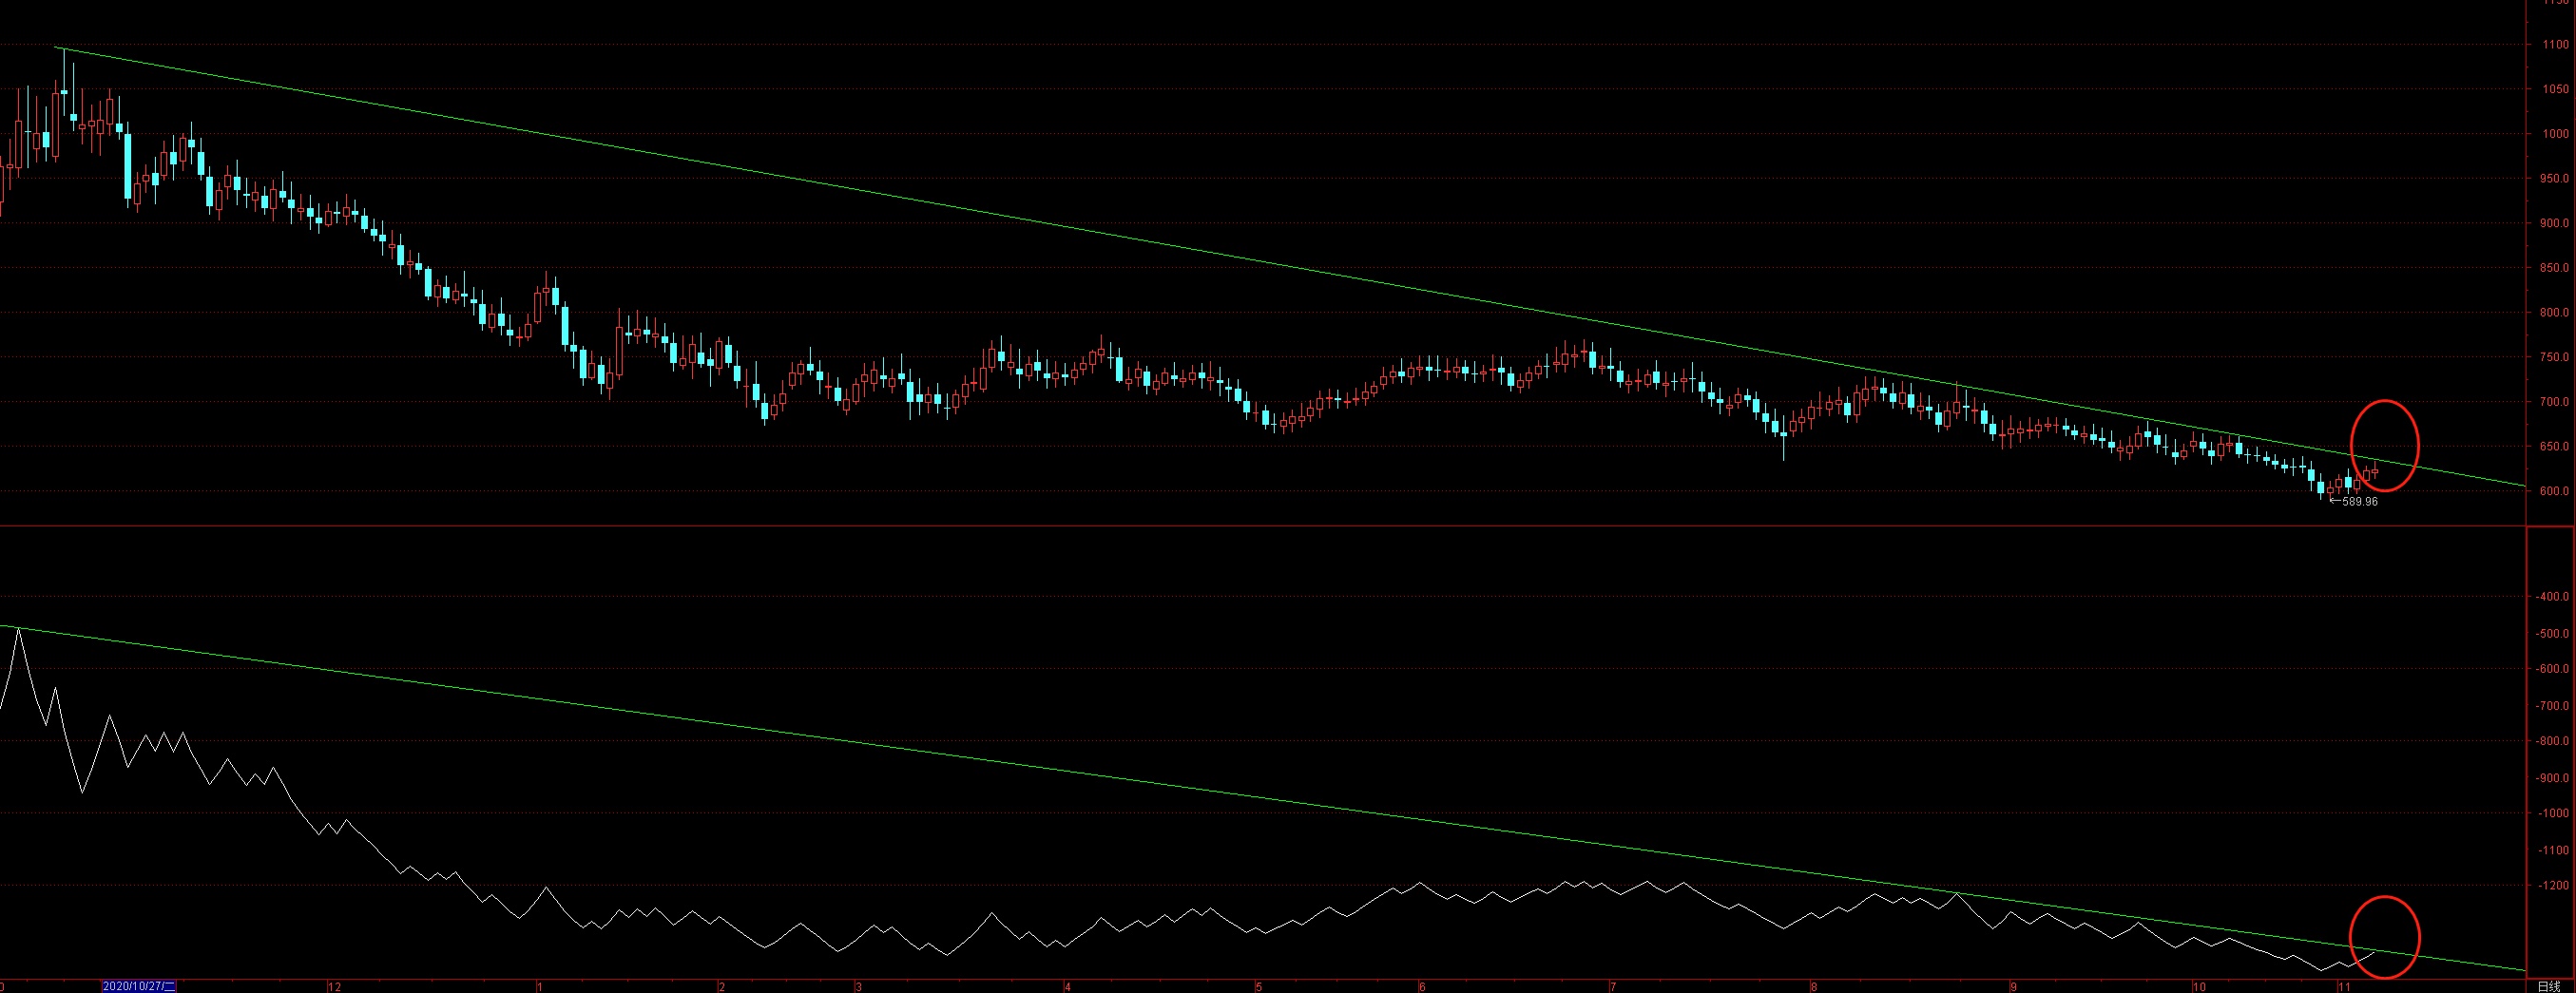Screen dimensions: 2576x993
Task: Select the highlighted date label 2020/10/27
Action: click(x=139, y=986)
